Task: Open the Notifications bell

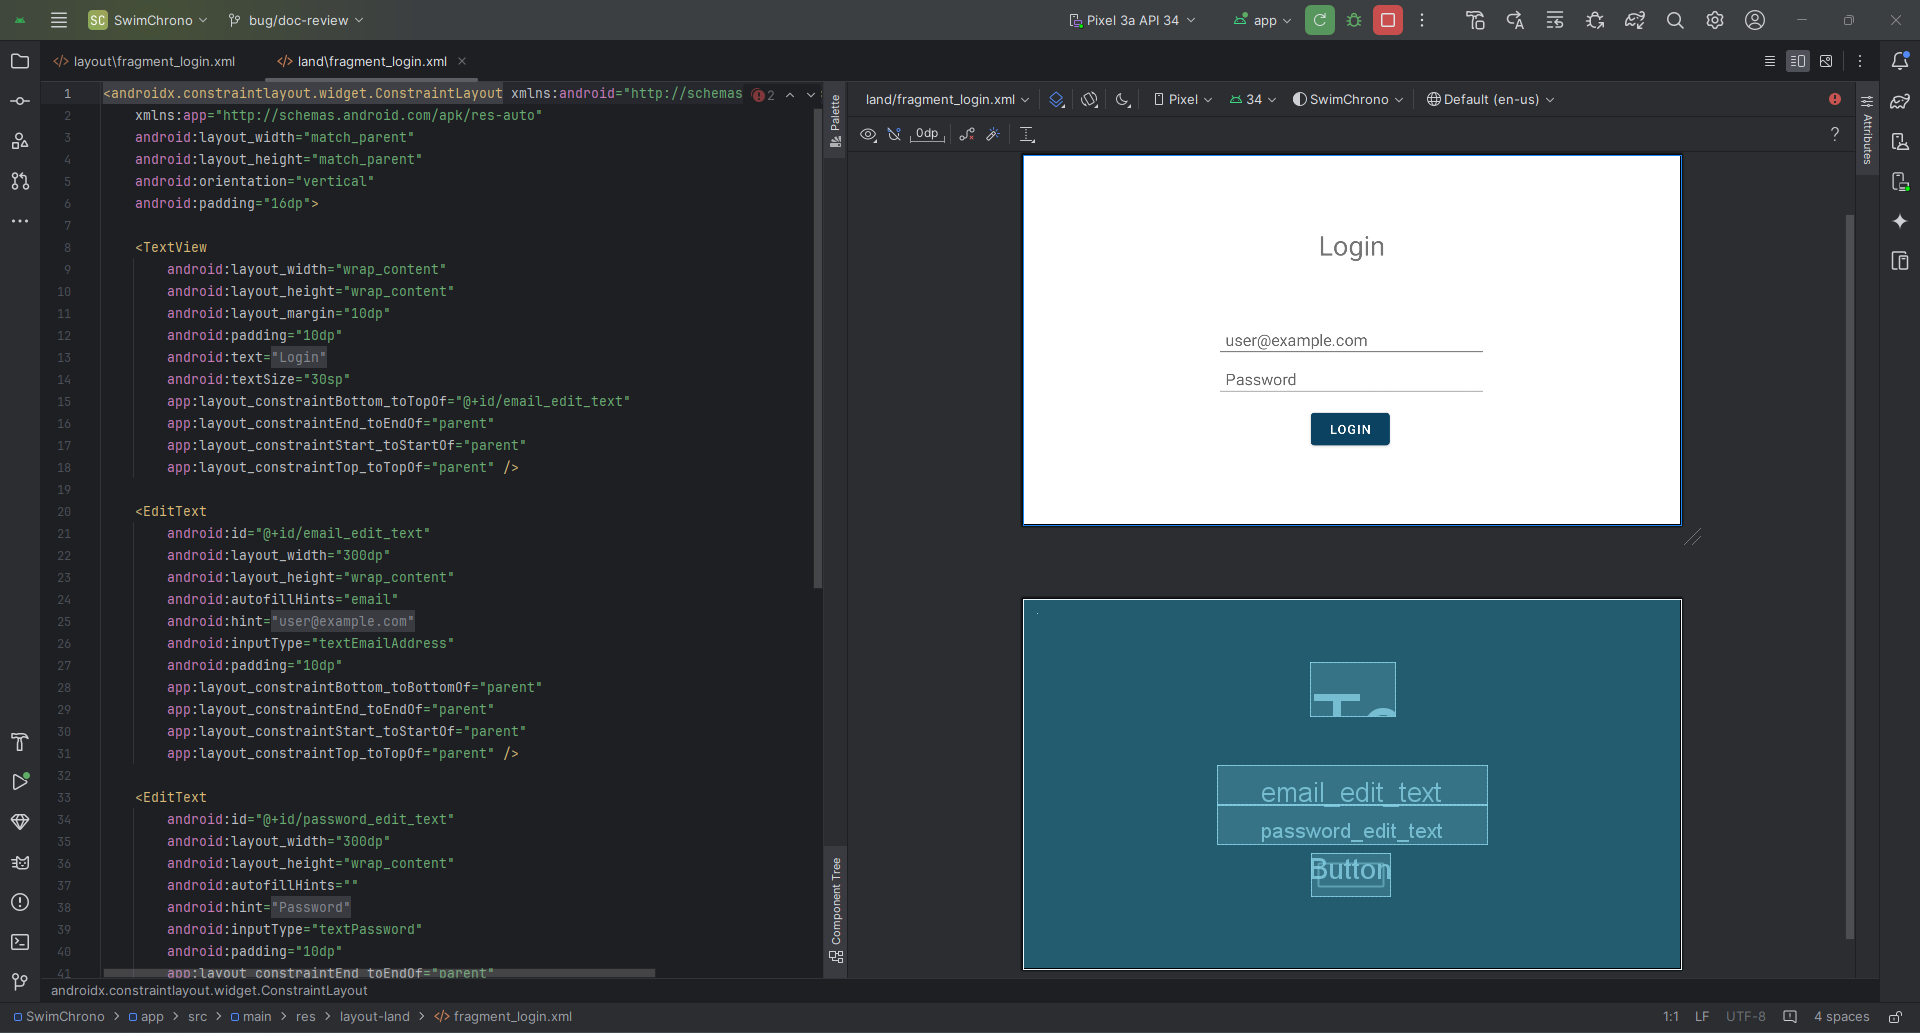Action: point(1900,61)
